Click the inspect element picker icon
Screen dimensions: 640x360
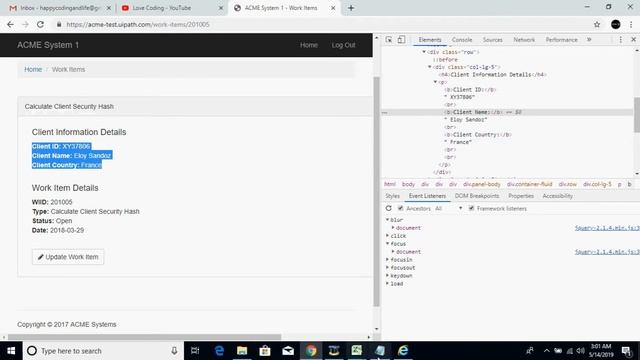tap(389, 40)
